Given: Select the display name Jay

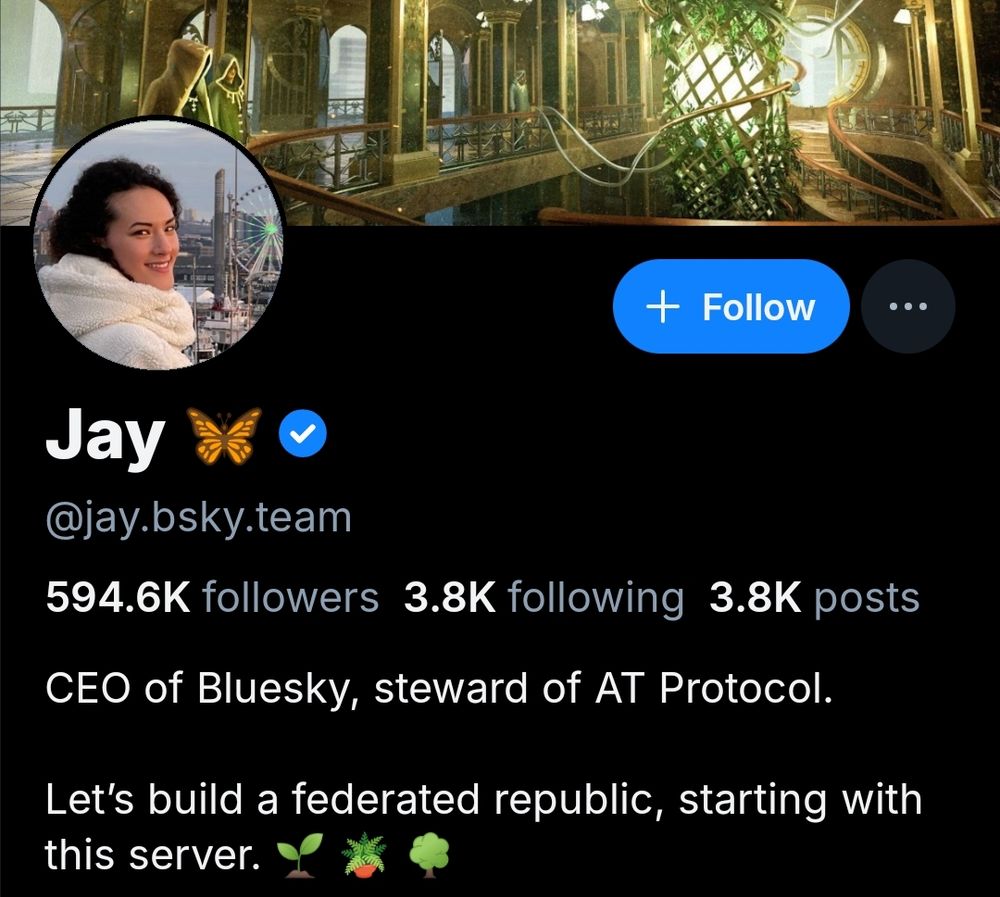Looking at the screenshot, I should point(105,436).
